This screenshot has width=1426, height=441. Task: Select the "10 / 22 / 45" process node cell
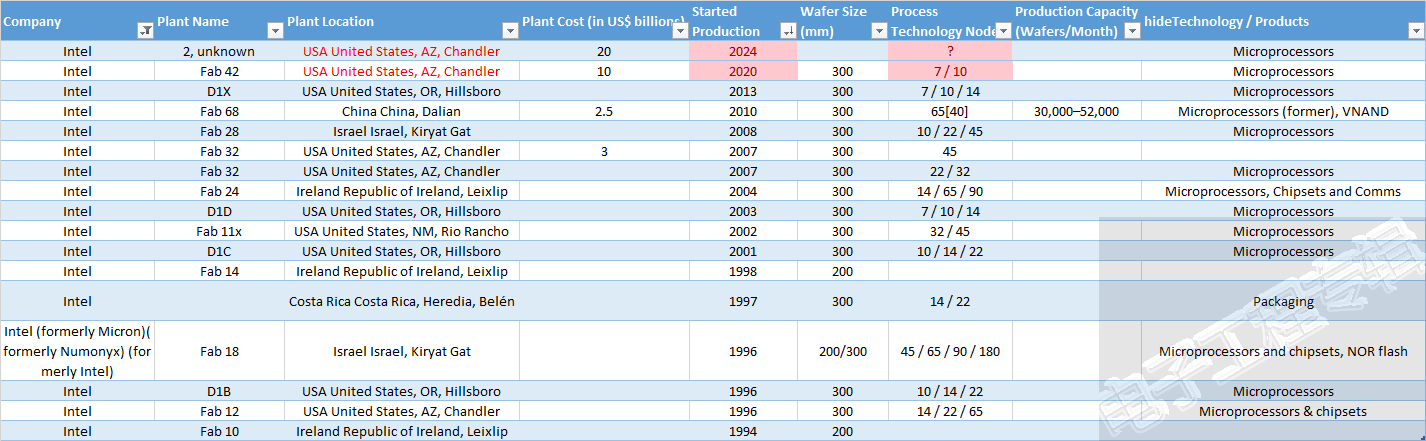coord(950,131)
